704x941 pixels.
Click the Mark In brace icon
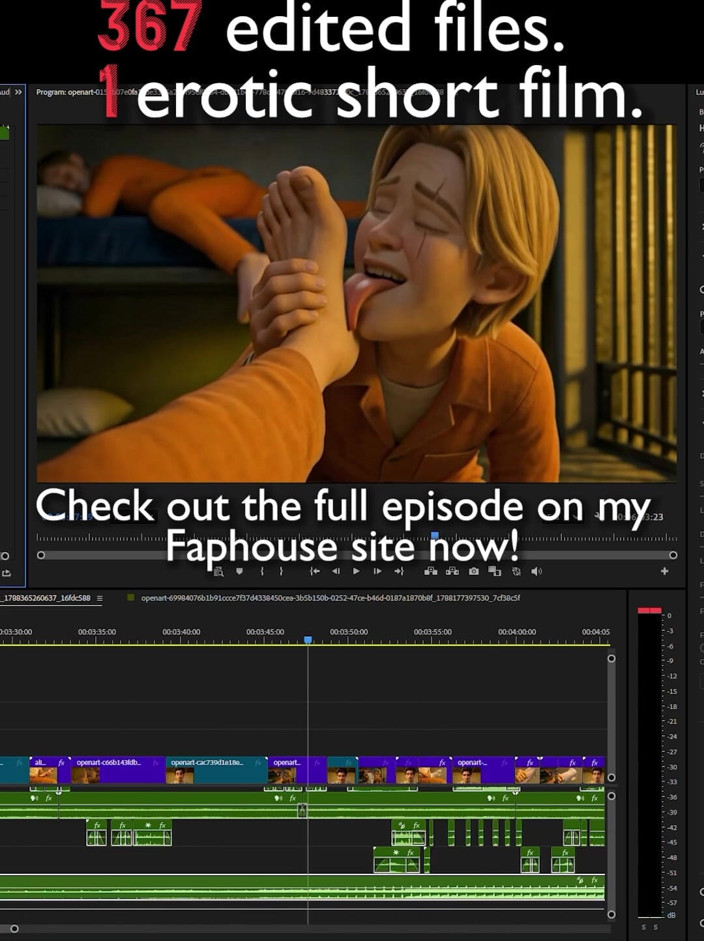[262, 571]
